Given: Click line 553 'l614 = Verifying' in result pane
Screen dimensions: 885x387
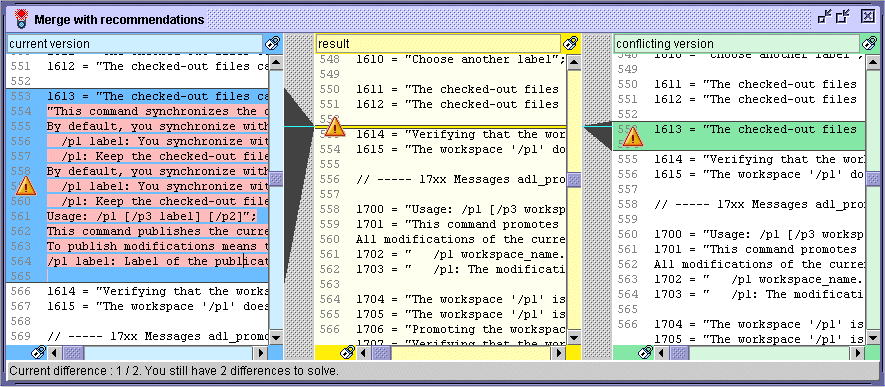Looking at the screenshot, I should 461,134.
